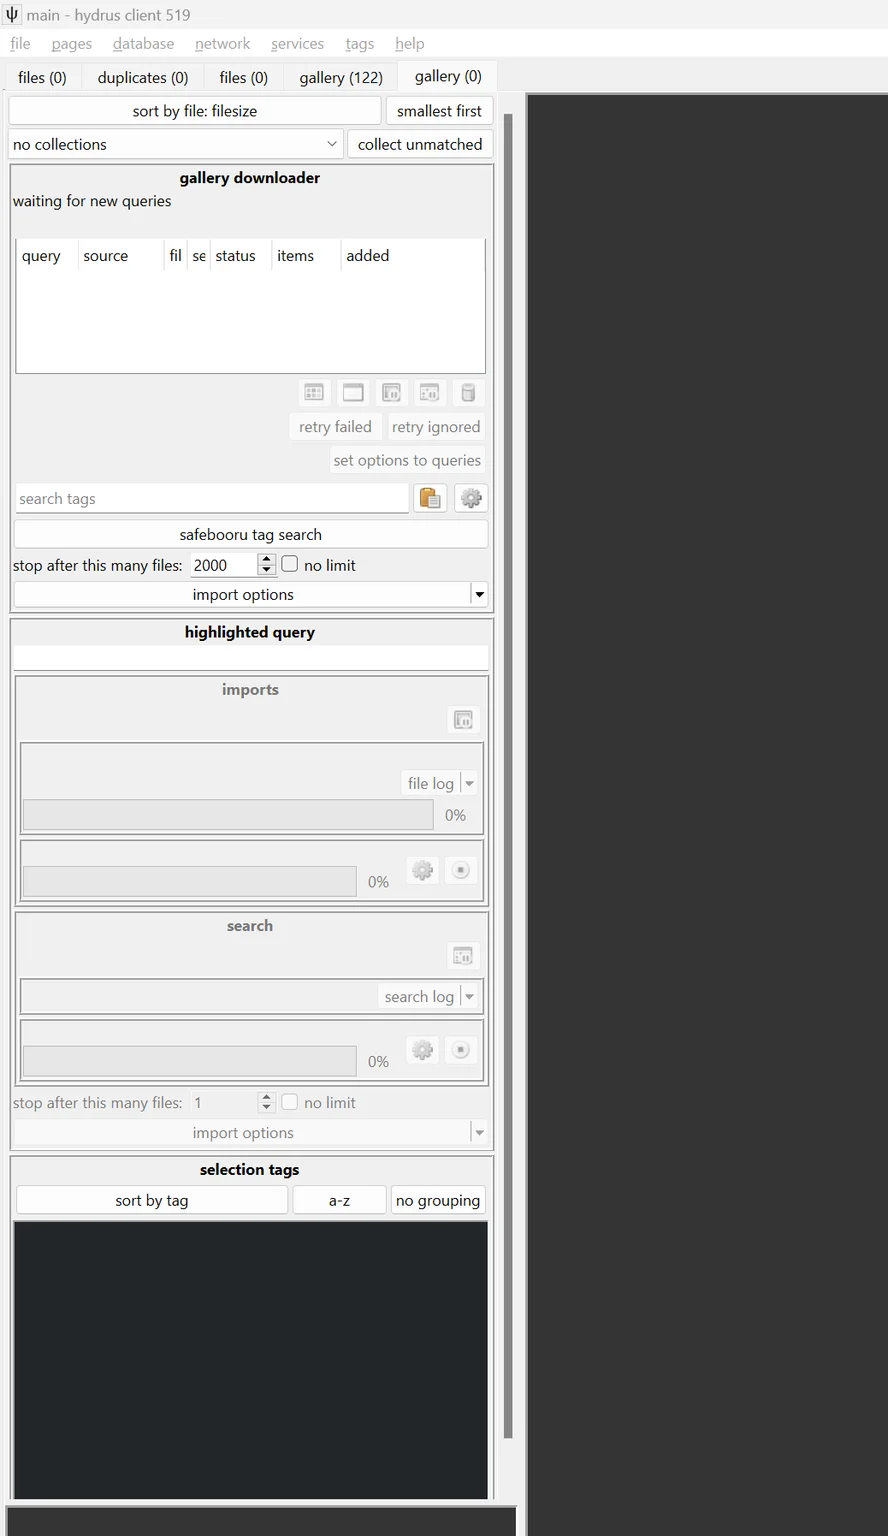Select the gallery (0) tab
The image size is (888, 1536).
tap(448, 76)
